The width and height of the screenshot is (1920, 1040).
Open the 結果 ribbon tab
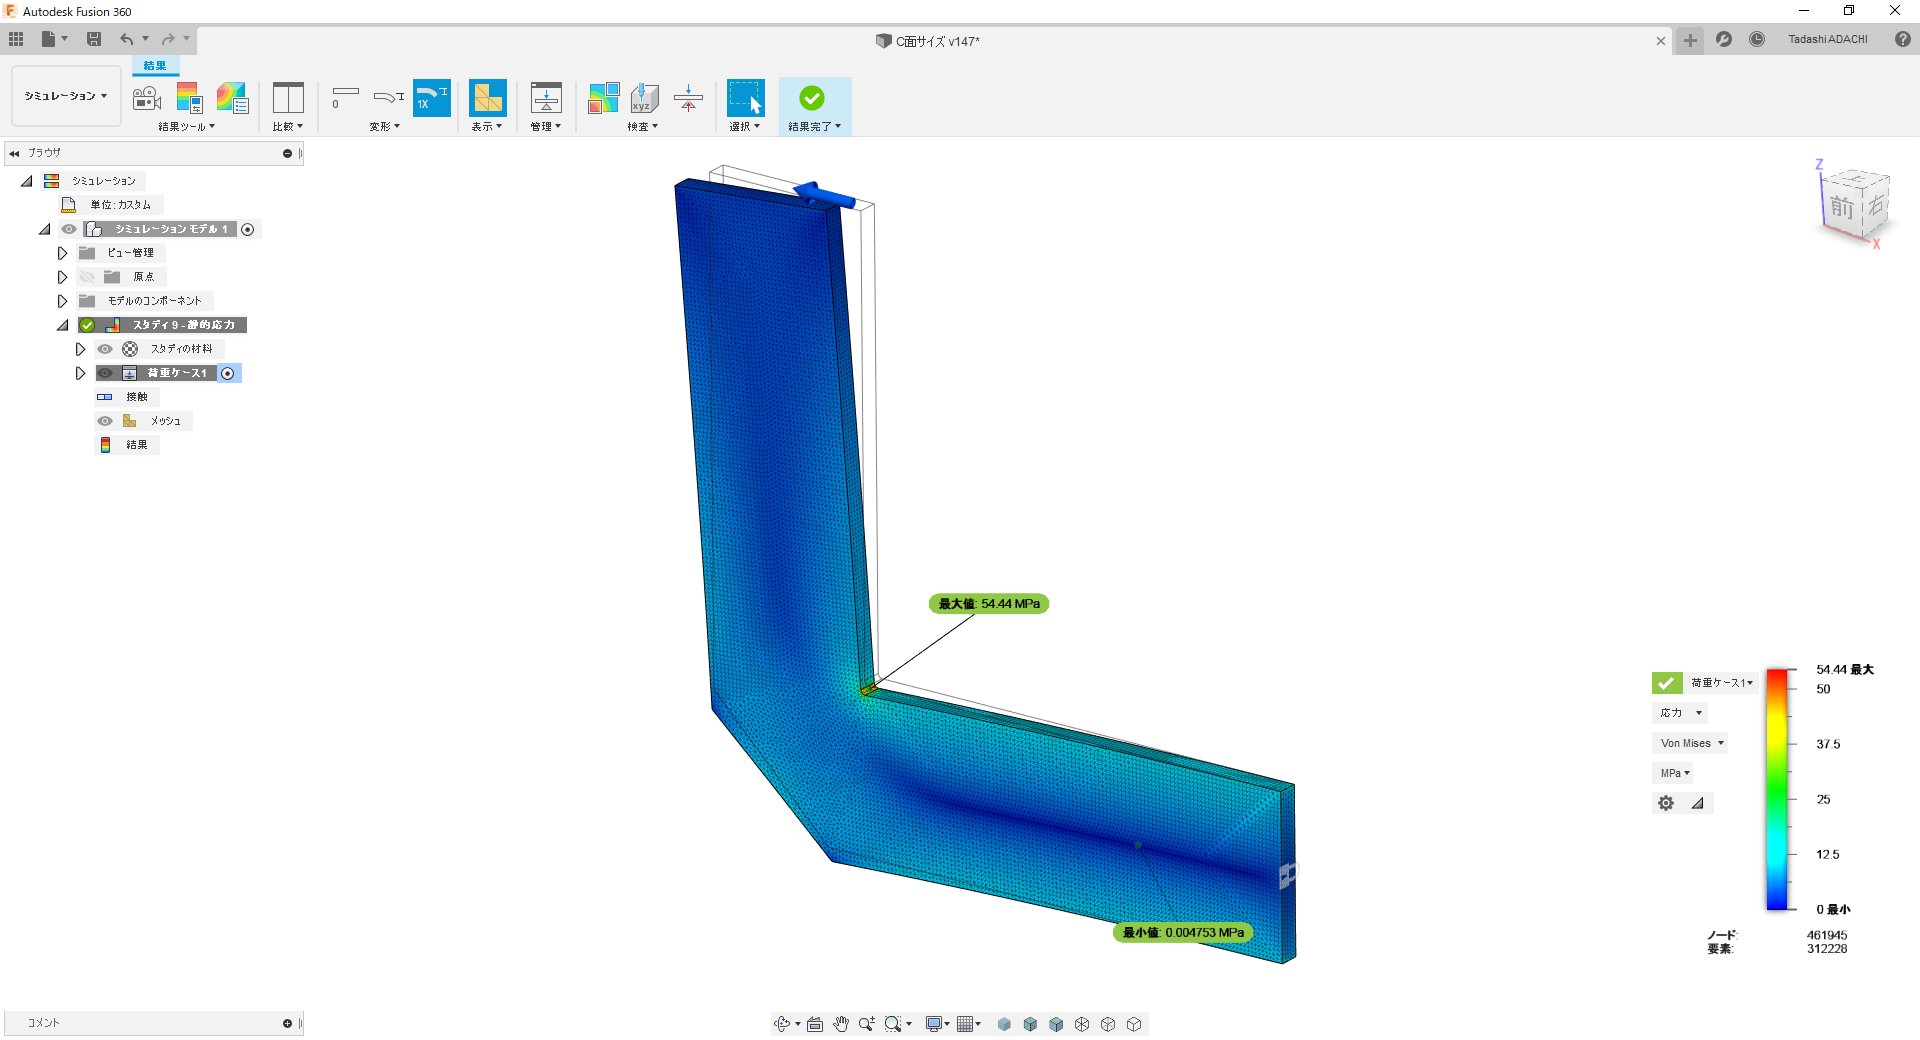tap(155, 66)
